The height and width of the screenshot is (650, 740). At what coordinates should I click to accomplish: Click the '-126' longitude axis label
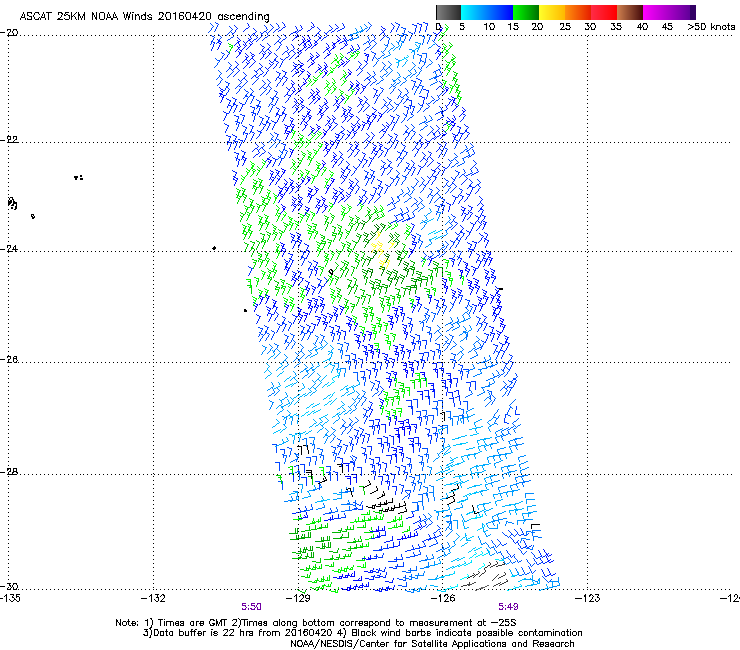[x=443, y=598]
